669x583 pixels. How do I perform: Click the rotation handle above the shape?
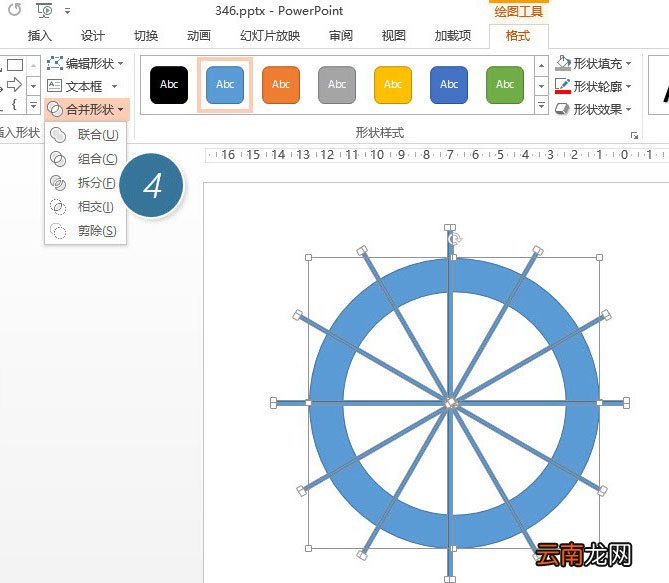point(455,239)
